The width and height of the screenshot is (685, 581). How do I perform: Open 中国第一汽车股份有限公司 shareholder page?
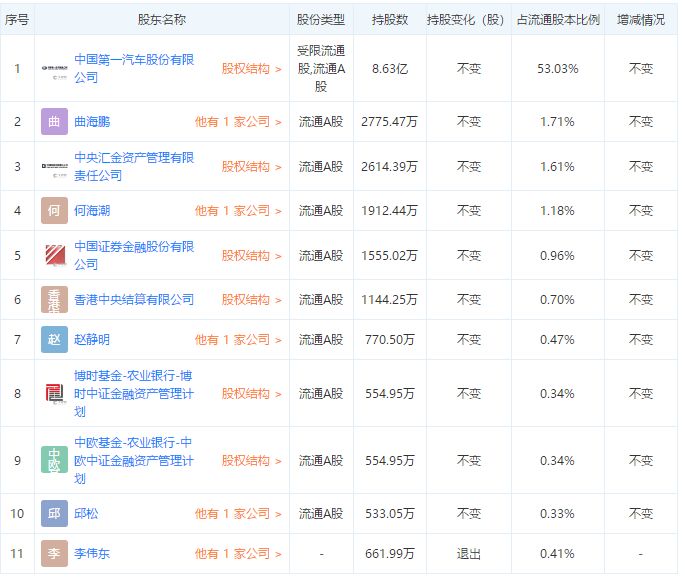(x=134, y=69)
